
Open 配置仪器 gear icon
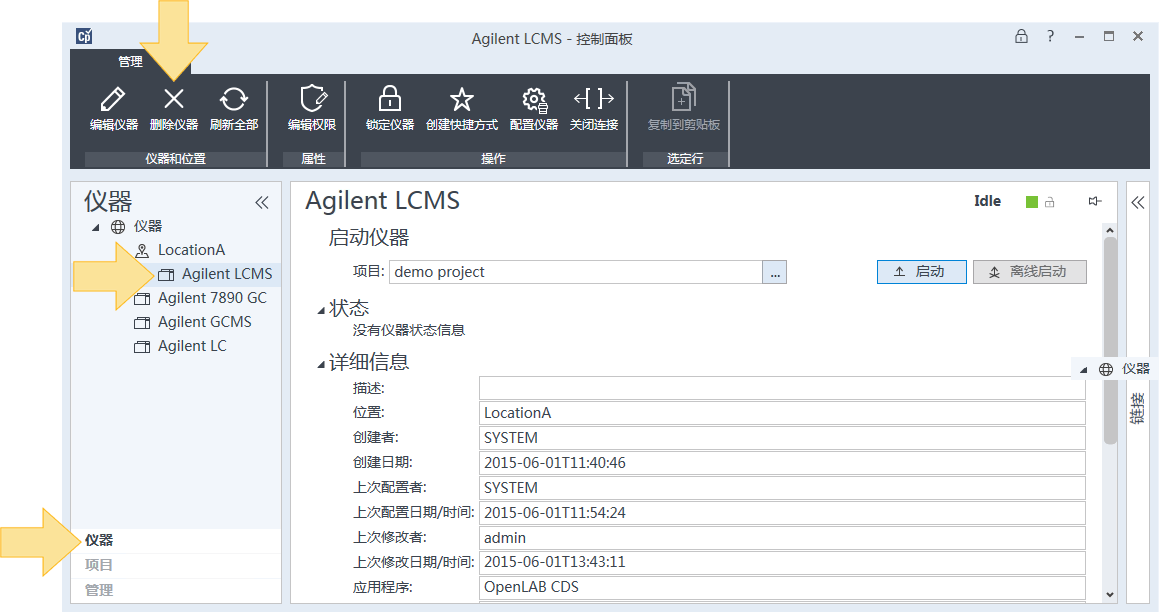534,99
